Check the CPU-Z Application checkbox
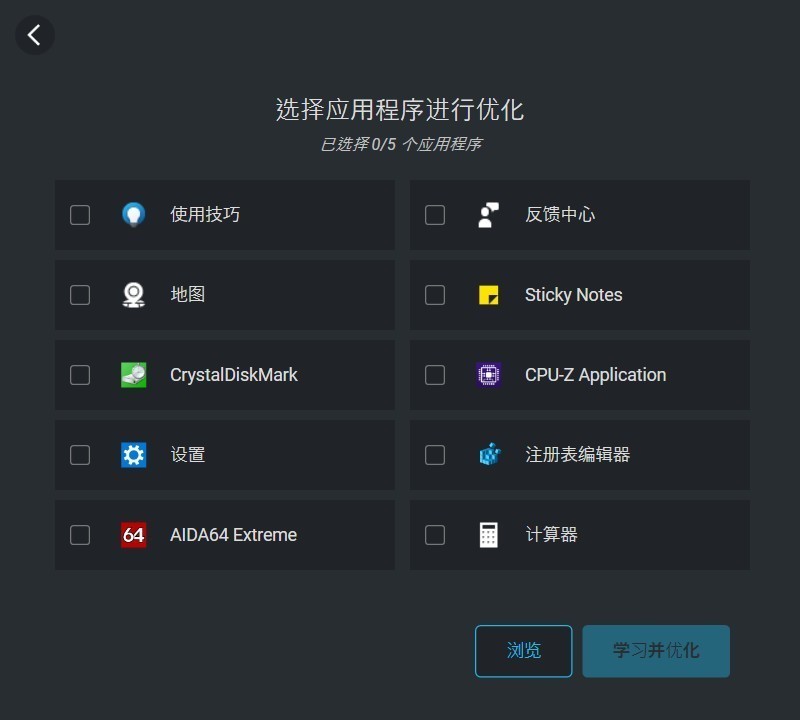Image resolution: width=800 pixels, height=720 pixels. 435,374
